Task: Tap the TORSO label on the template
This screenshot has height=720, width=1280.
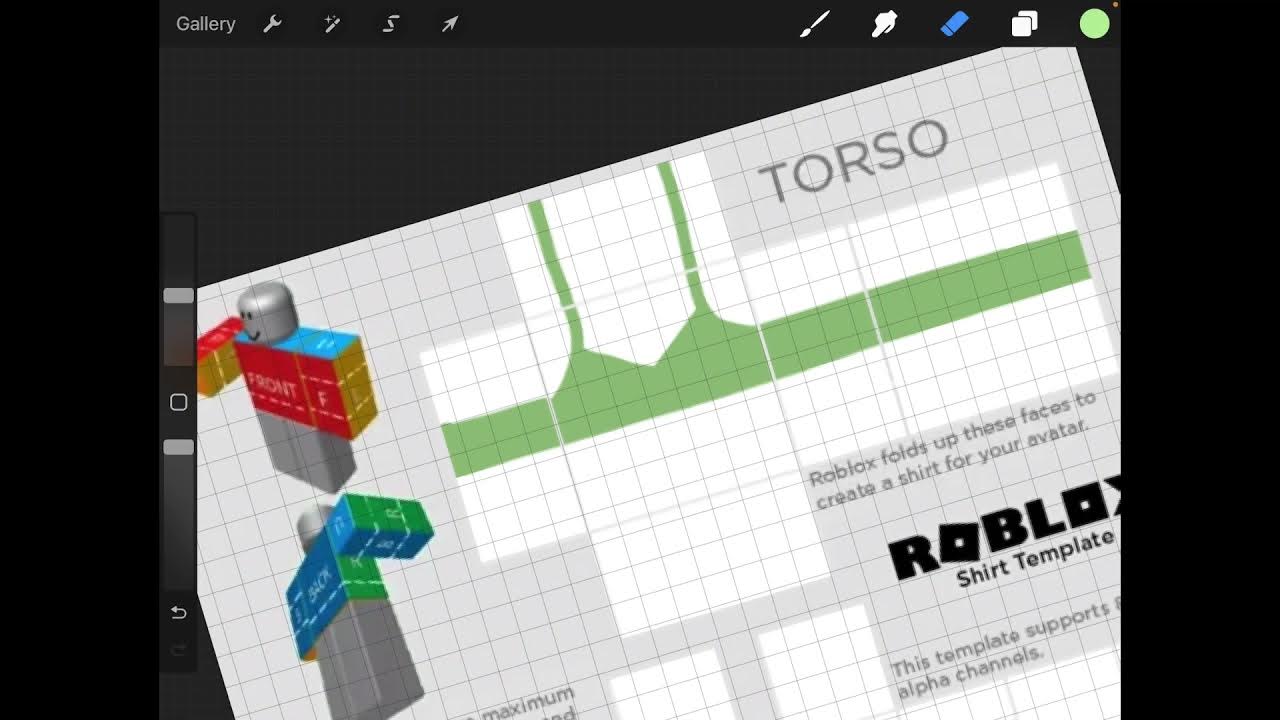Action: click(853, 160)
